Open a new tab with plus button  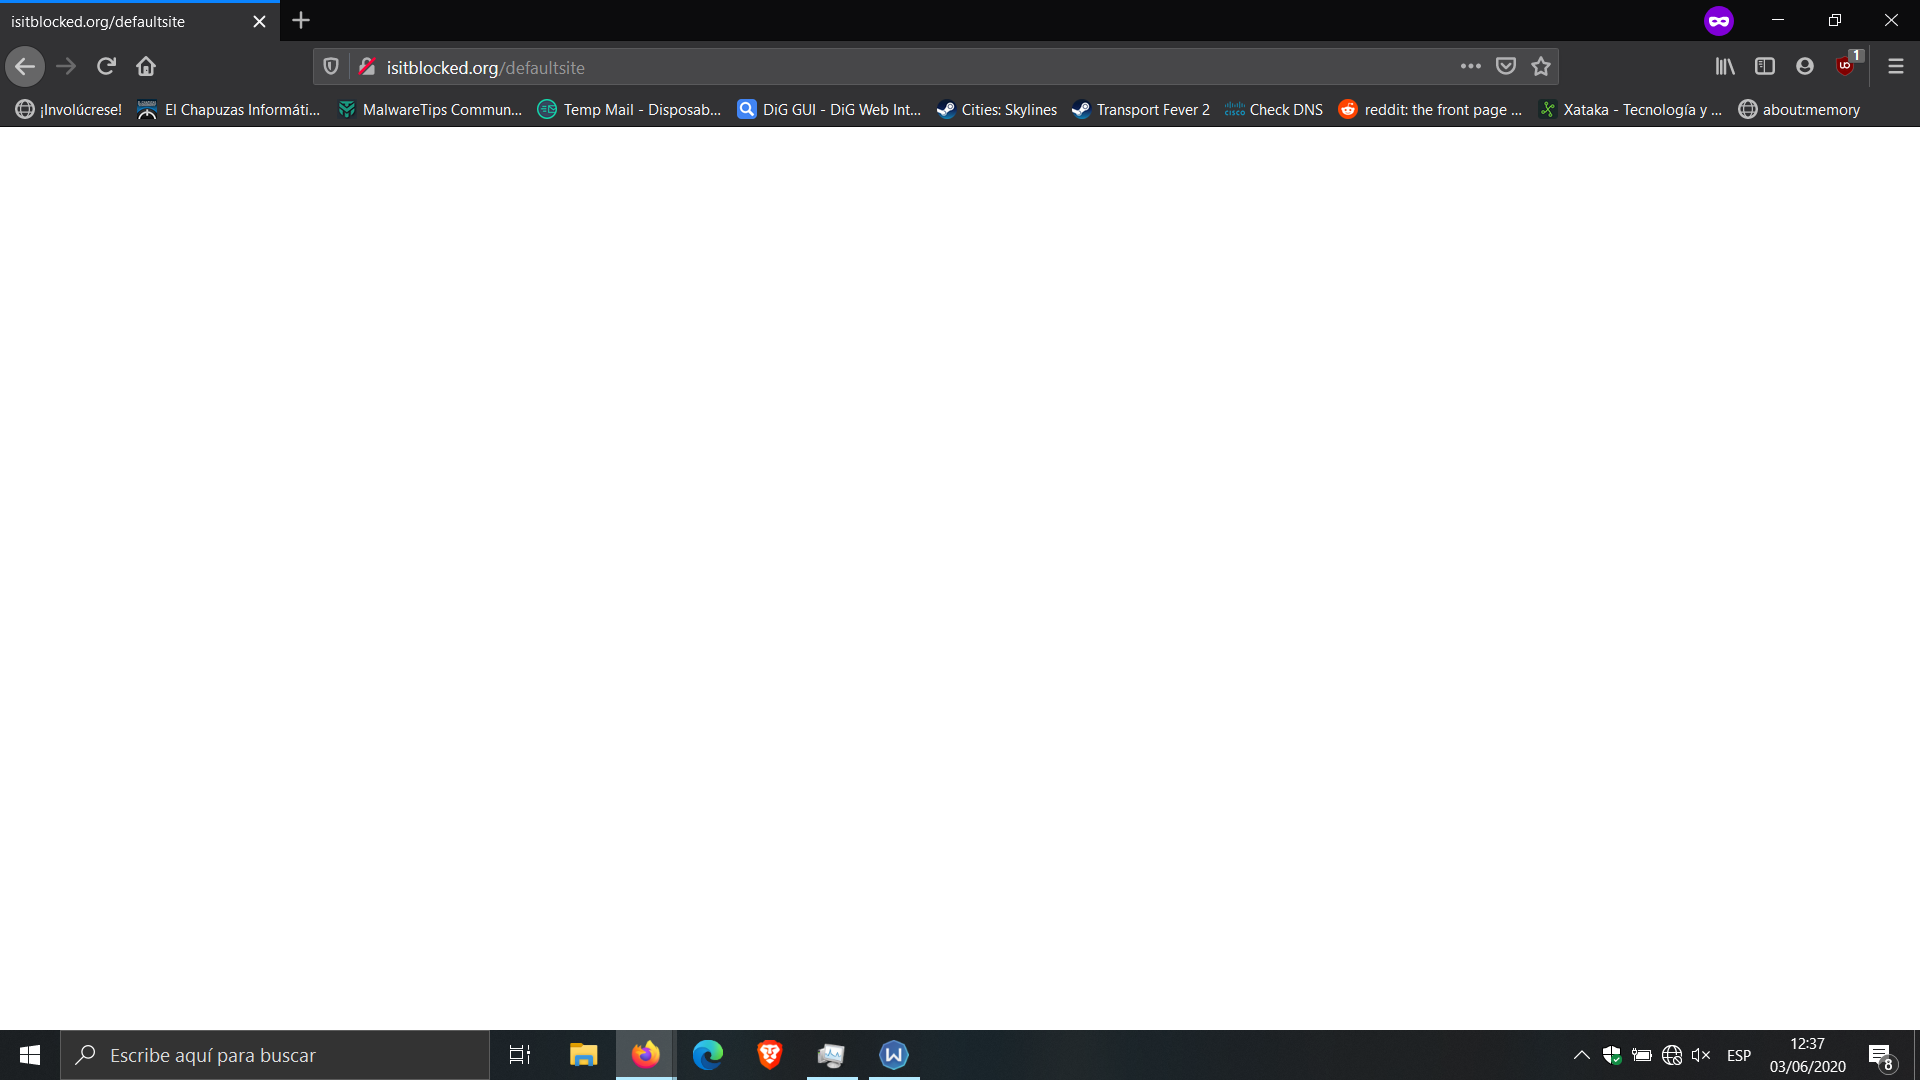tap(301, 20)
